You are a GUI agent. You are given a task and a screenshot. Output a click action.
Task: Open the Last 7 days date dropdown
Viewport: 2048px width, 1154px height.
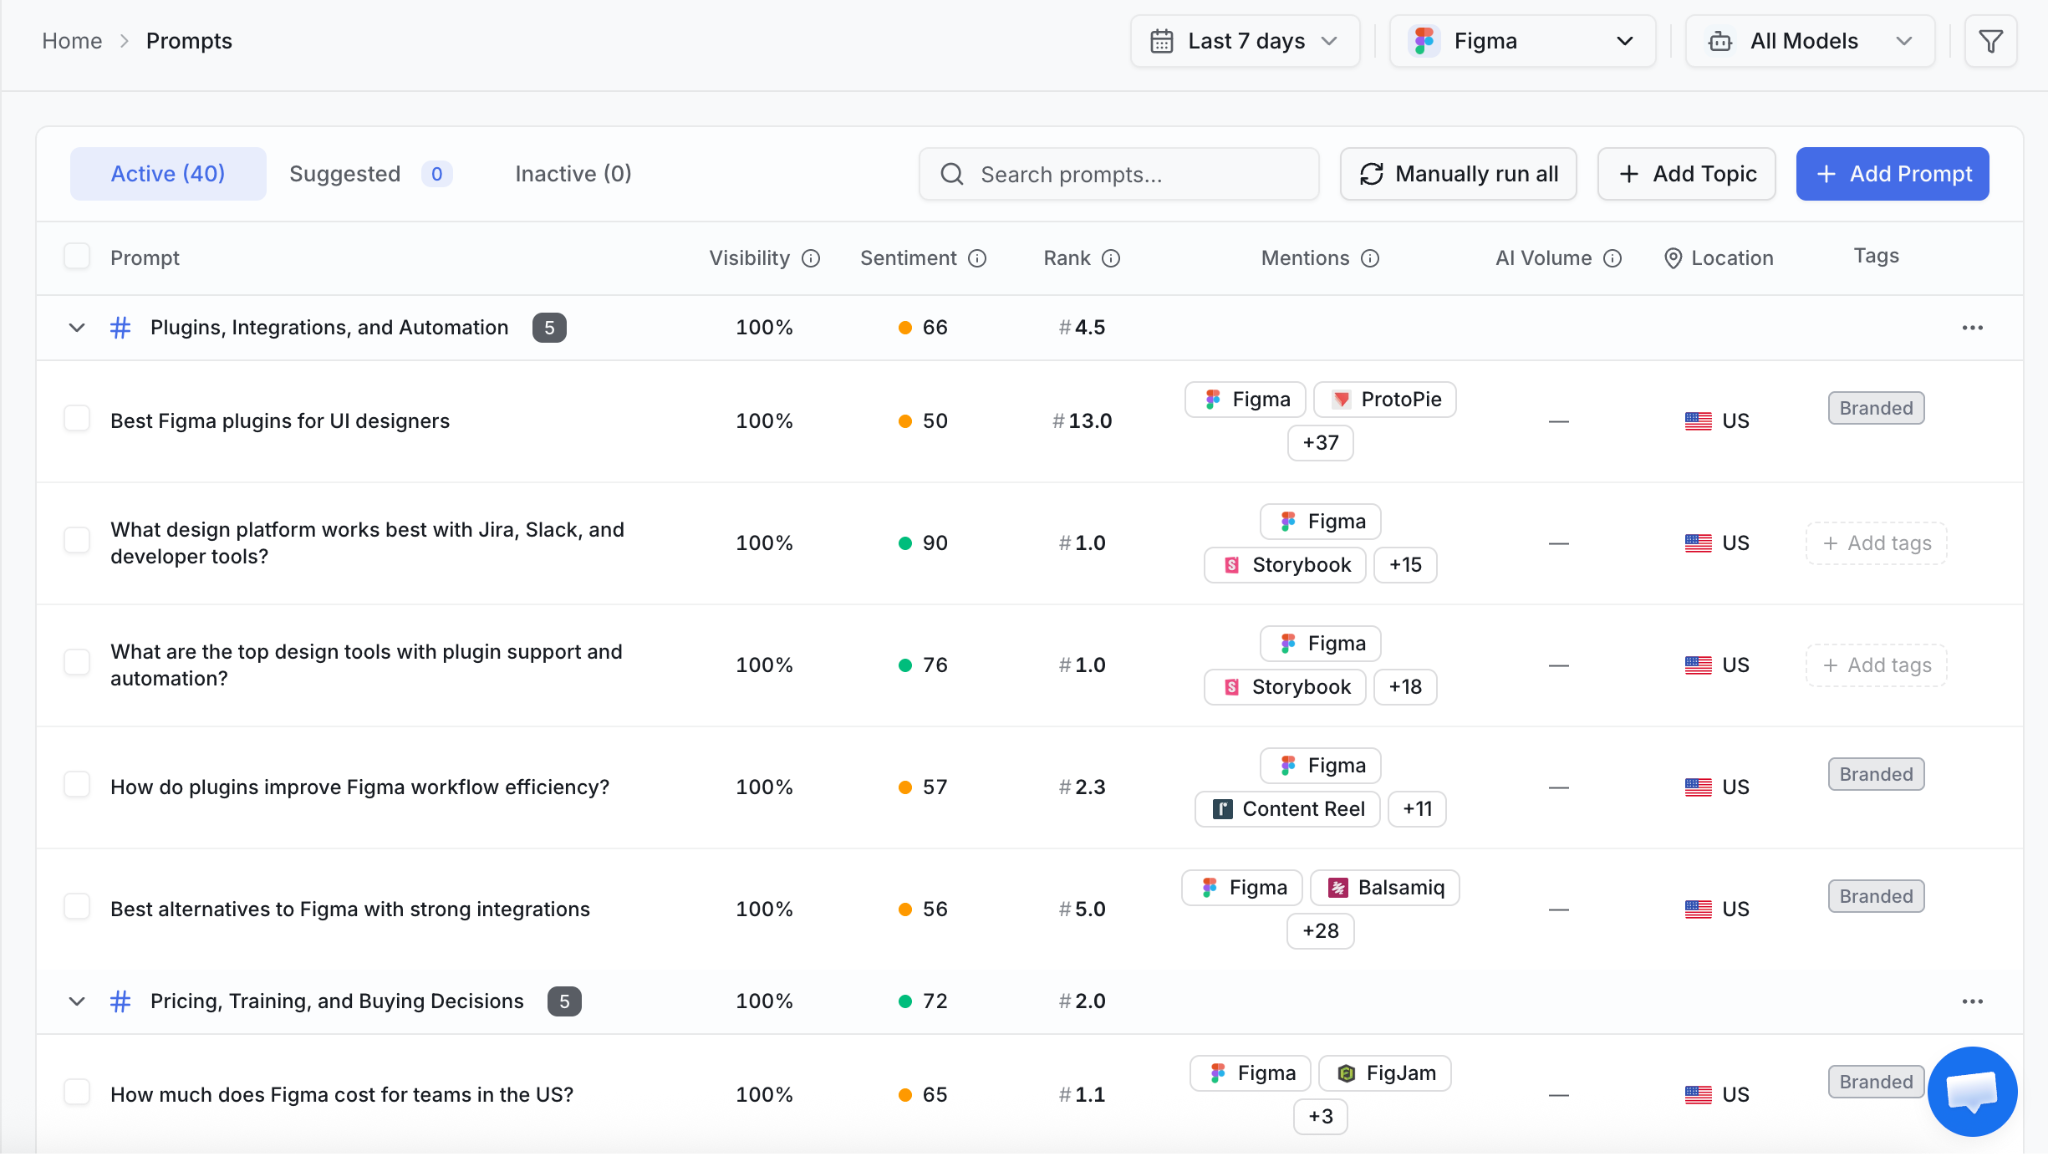(1245, 41)
